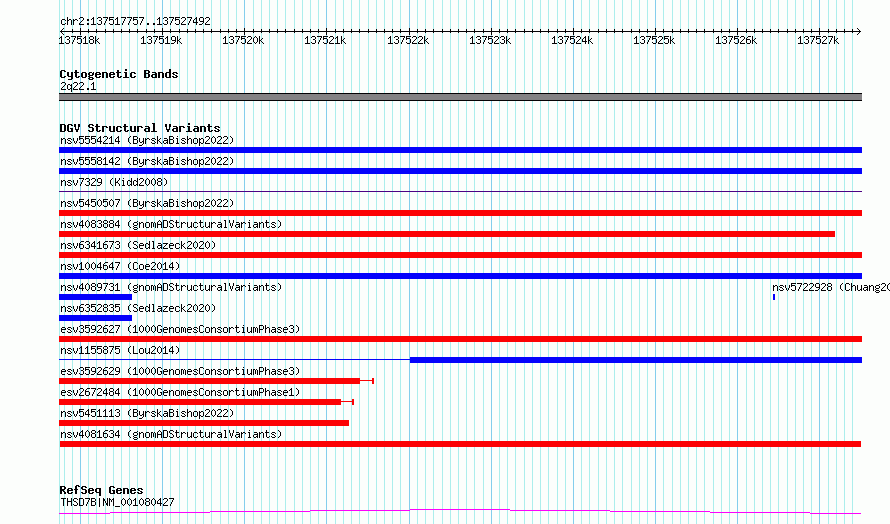Select the red bar for nsv5450507
890x524 pixels.
460,213
